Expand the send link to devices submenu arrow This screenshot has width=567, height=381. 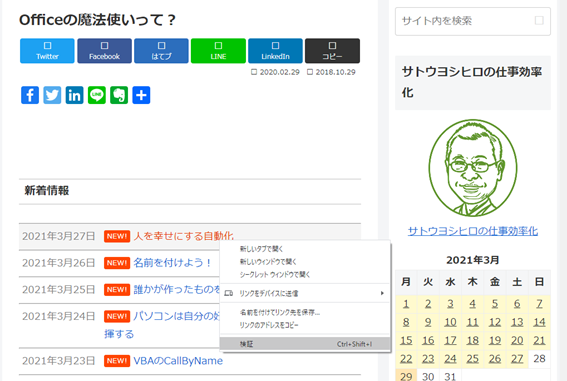tap(382, 293)
